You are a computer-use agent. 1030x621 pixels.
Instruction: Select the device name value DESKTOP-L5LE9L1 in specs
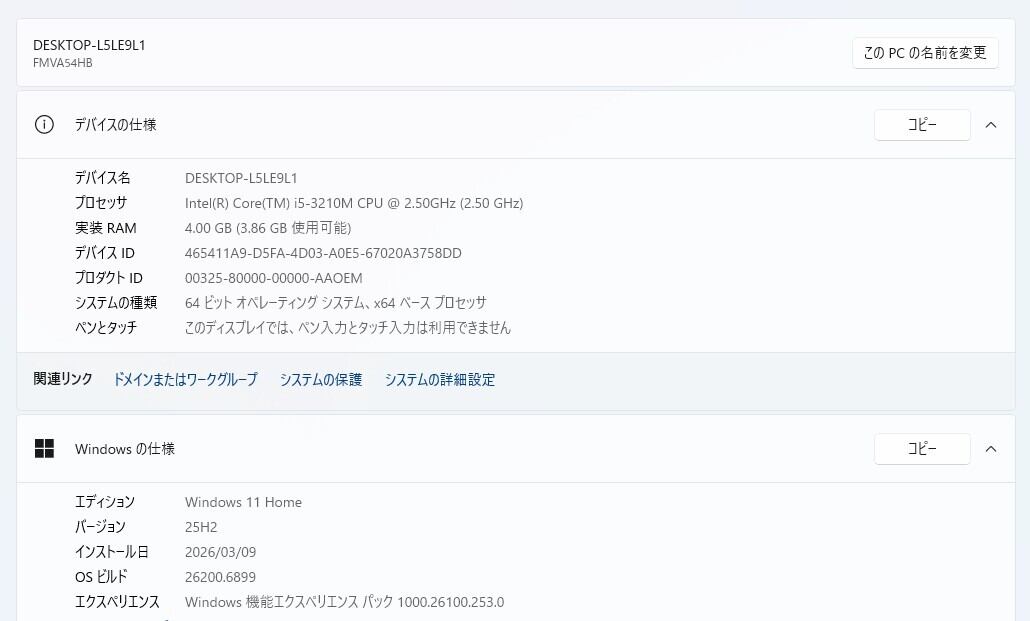[241, 178]
